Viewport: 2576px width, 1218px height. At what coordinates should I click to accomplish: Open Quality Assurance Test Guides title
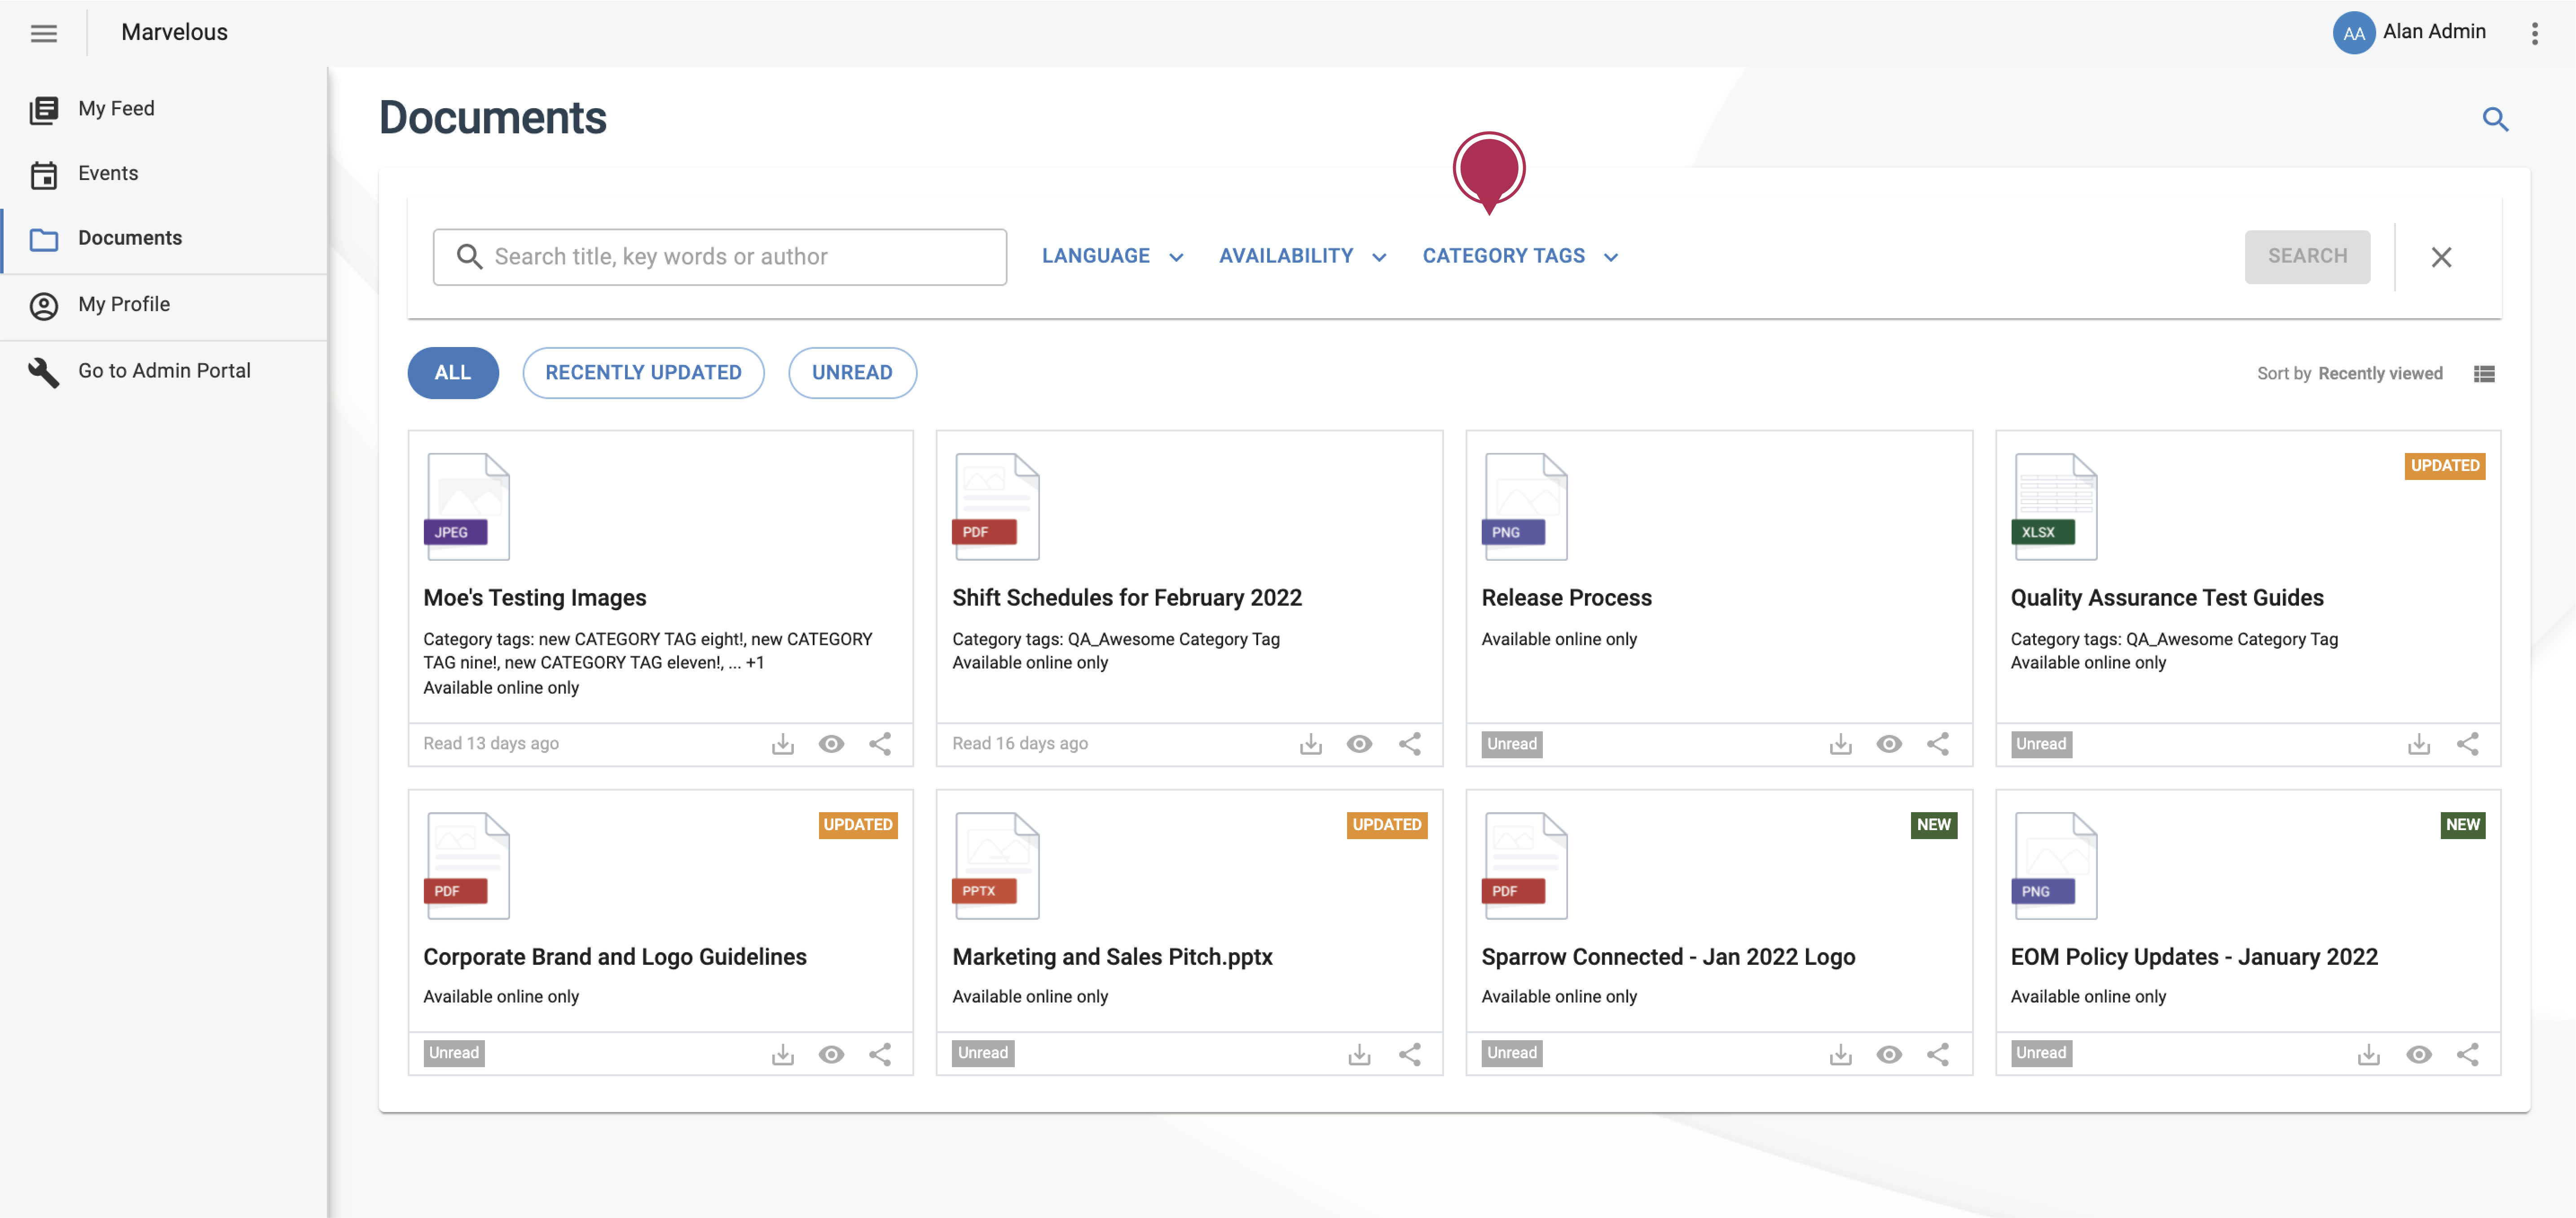tap(2167, 598)
